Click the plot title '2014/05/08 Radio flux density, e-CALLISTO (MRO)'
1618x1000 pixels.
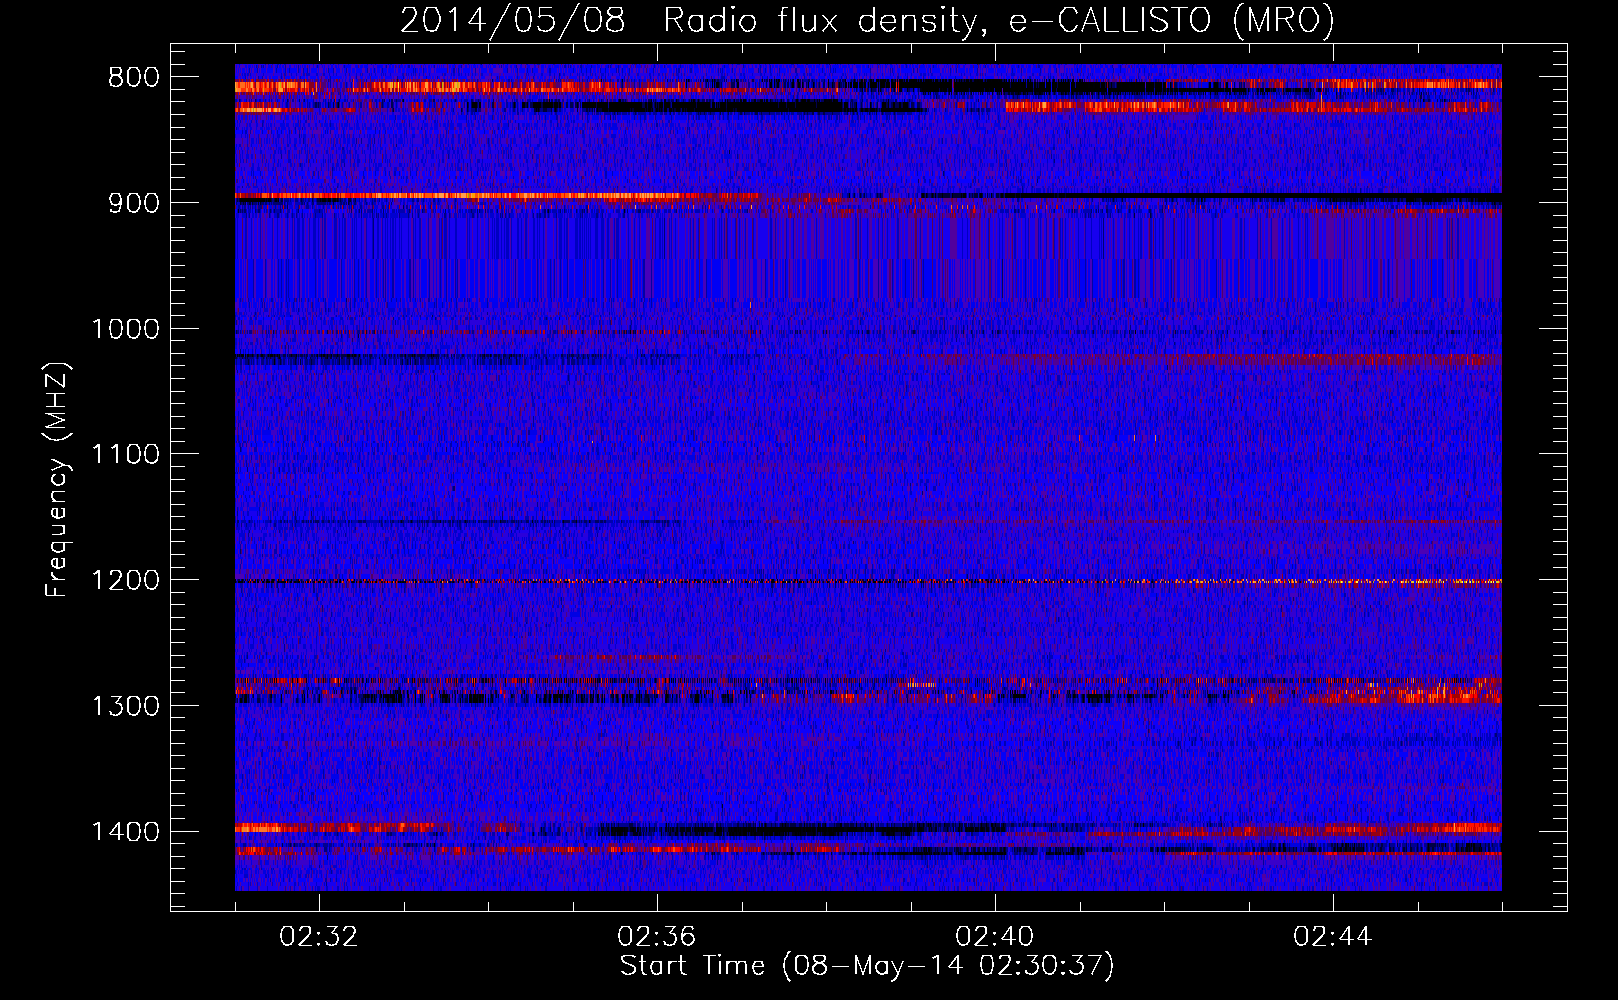tap(867, 21)
